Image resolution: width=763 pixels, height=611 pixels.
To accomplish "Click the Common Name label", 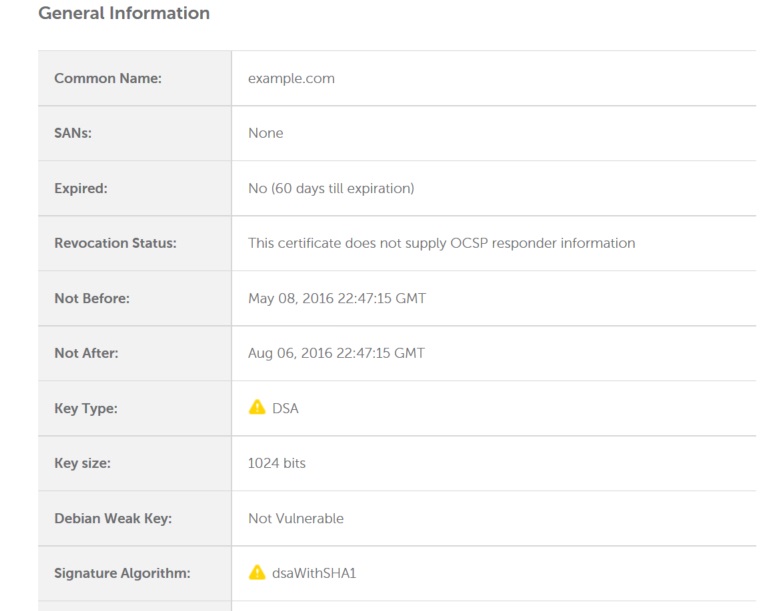I will 108,78.
